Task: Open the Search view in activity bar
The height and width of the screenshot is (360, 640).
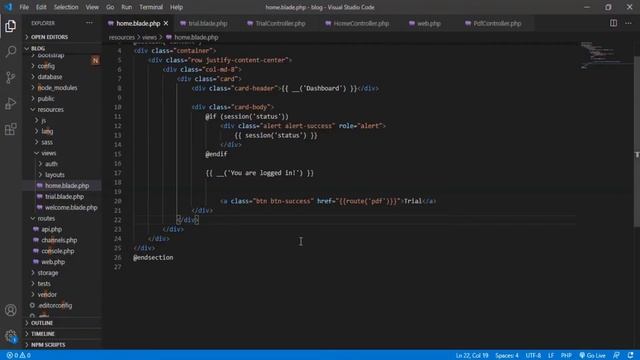Action: 11,51
